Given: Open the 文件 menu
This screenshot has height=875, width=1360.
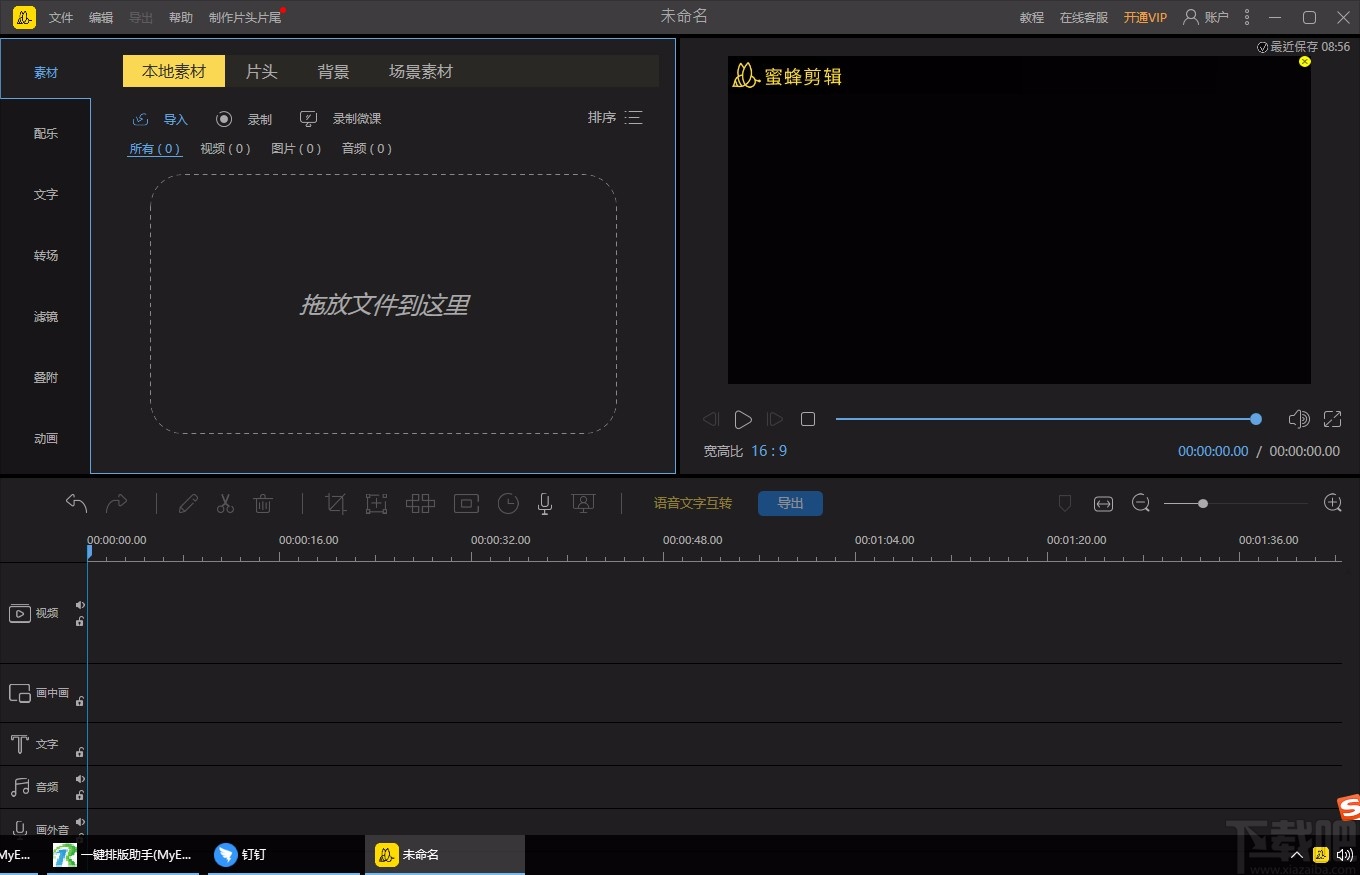Looking at the screenshot, I should click(61, 18).
